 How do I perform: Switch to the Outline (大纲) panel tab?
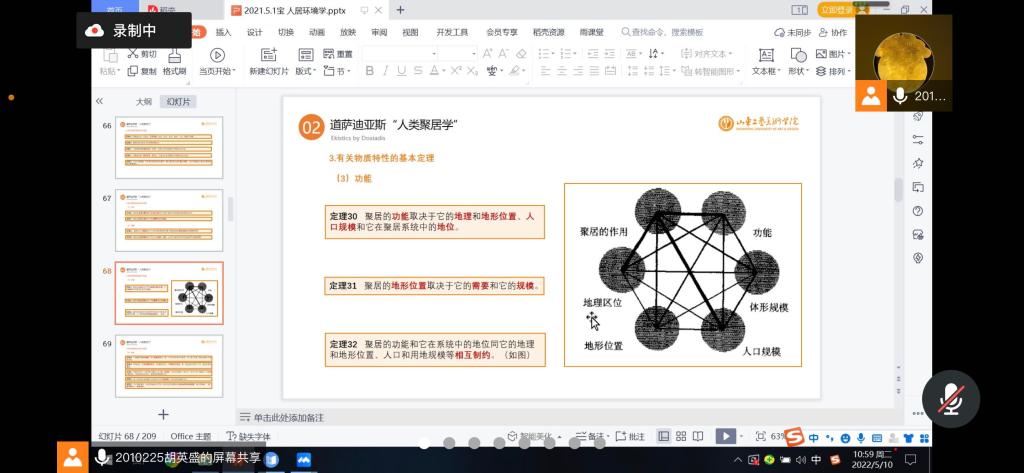point(143,101)
